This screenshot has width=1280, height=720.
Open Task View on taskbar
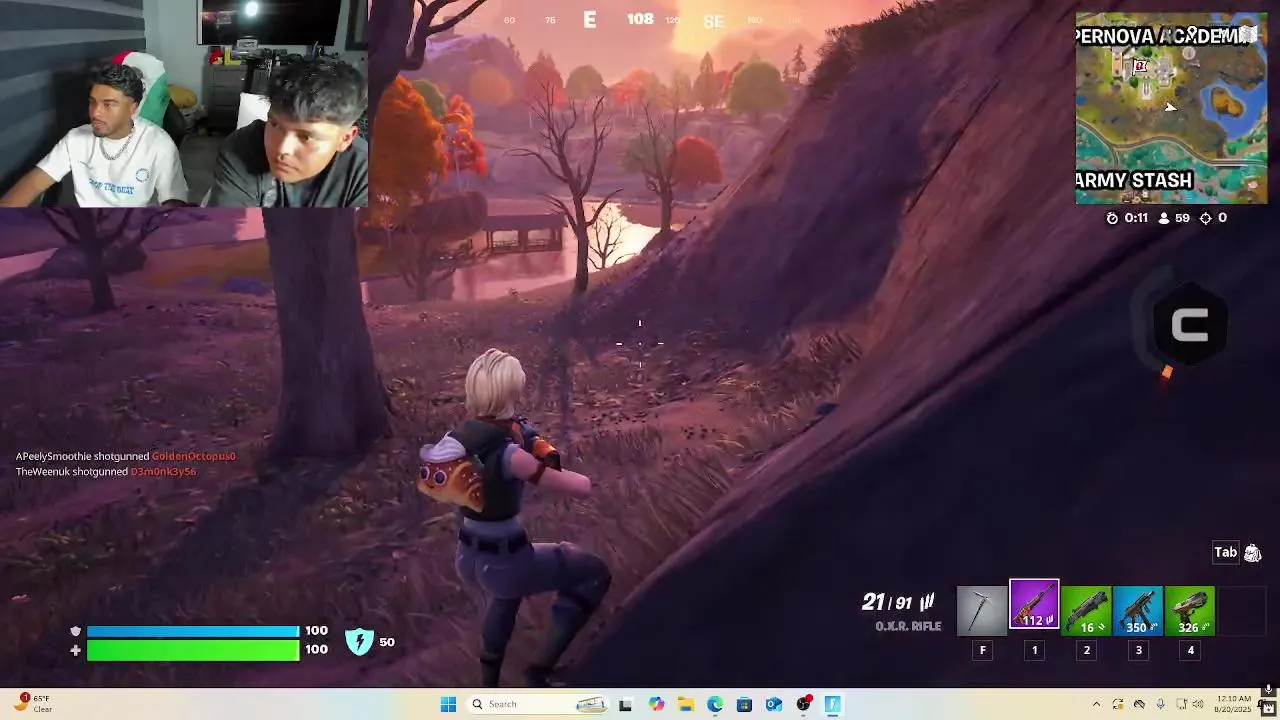[625, 704]
